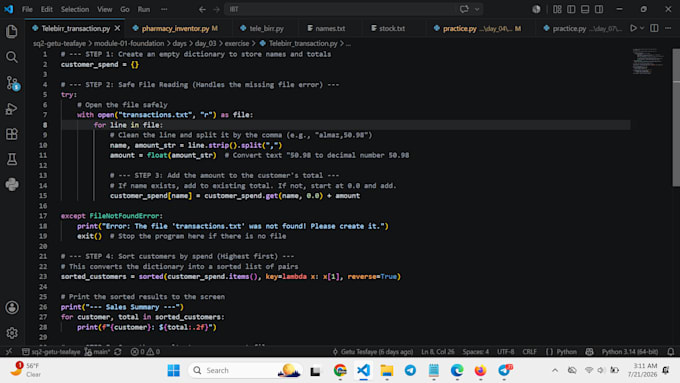Open the remote window indicator in status bar
The image size is (680, 383).
pyautogui.click(x=9, y=352)
